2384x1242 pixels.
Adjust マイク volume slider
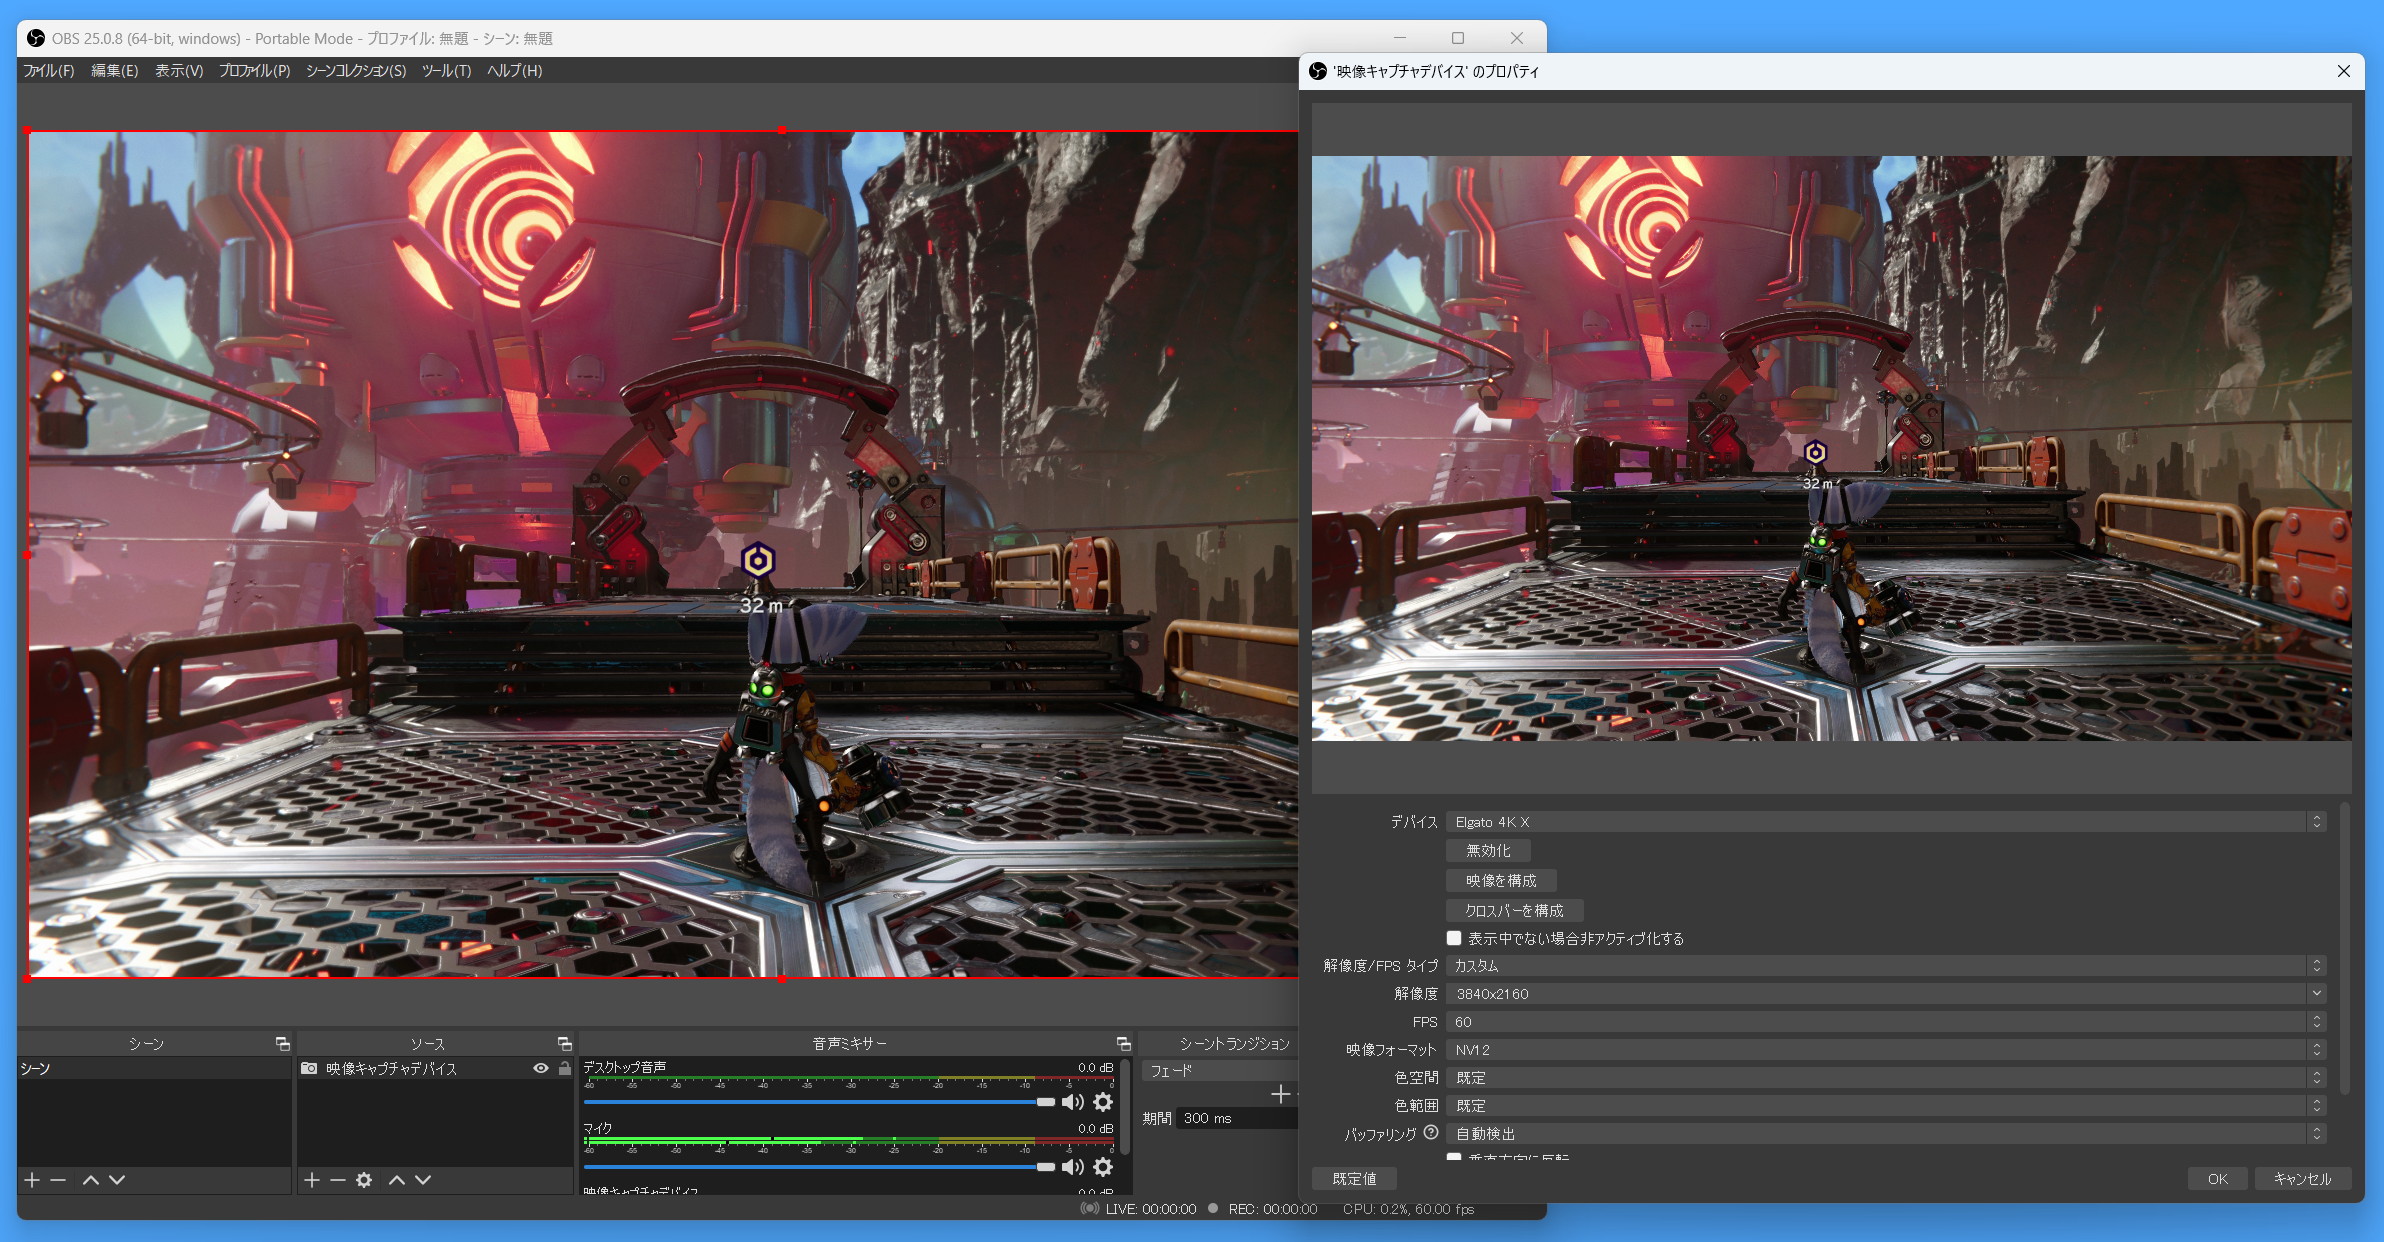click(819, 1167)
